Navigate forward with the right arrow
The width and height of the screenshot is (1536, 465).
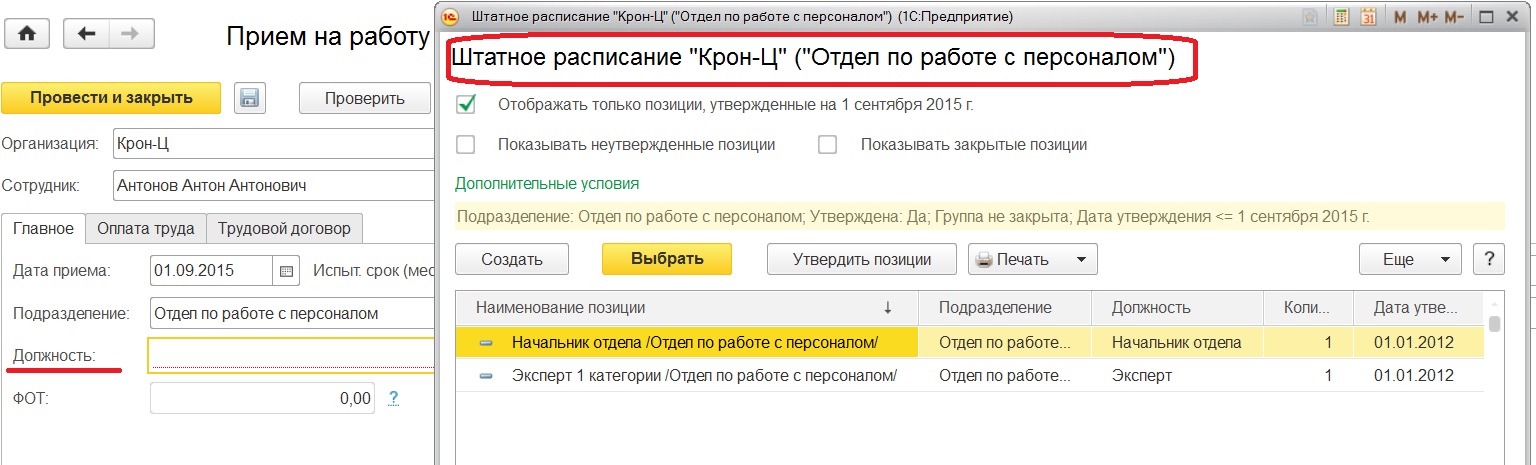pos(130,33)
